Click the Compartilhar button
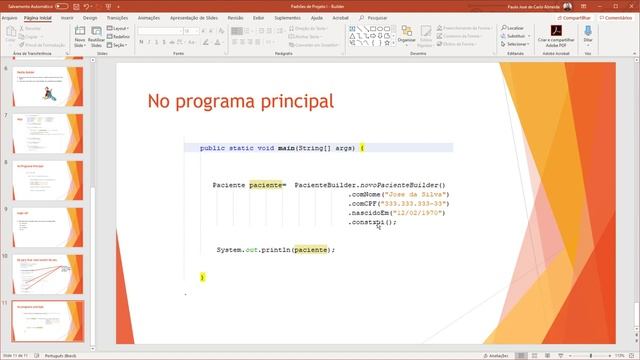 point(574,18)
